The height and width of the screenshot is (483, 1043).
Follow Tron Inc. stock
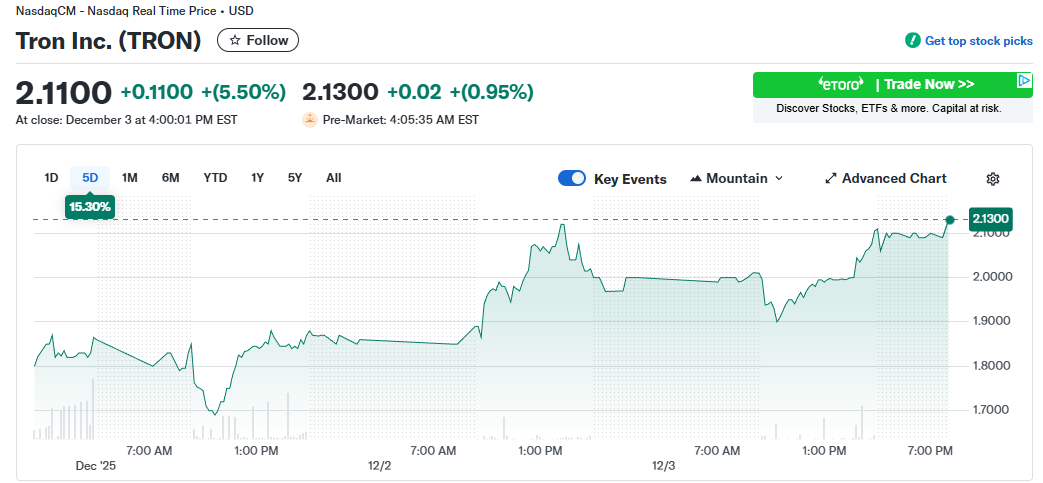pyautogui.click(x=258, y=41)
